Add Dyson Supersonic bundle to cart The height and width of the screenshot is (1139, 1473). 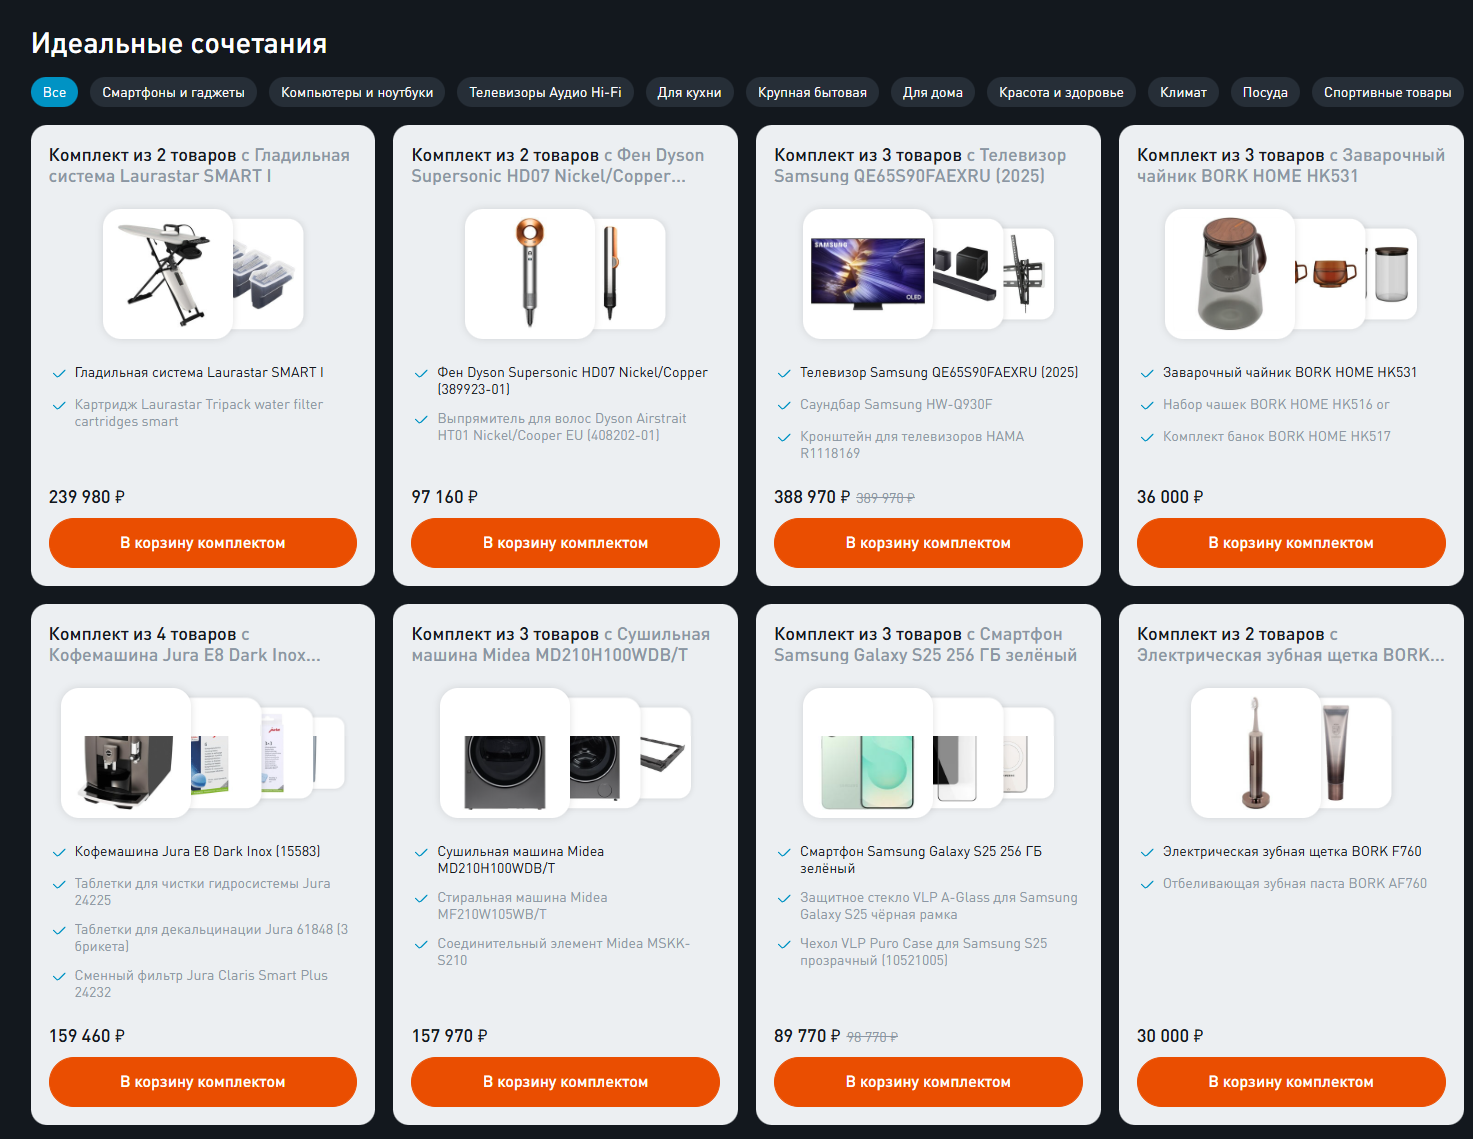point(565,543)
